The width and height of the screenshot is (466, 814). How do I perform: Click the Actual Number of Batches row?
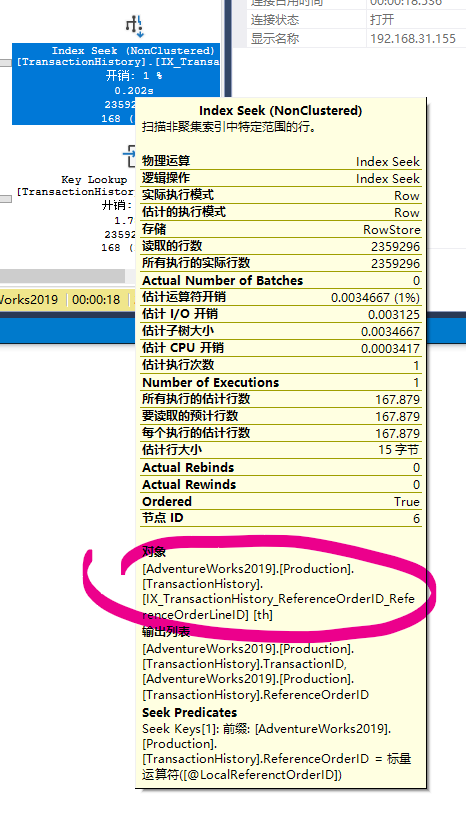point(281,280)
